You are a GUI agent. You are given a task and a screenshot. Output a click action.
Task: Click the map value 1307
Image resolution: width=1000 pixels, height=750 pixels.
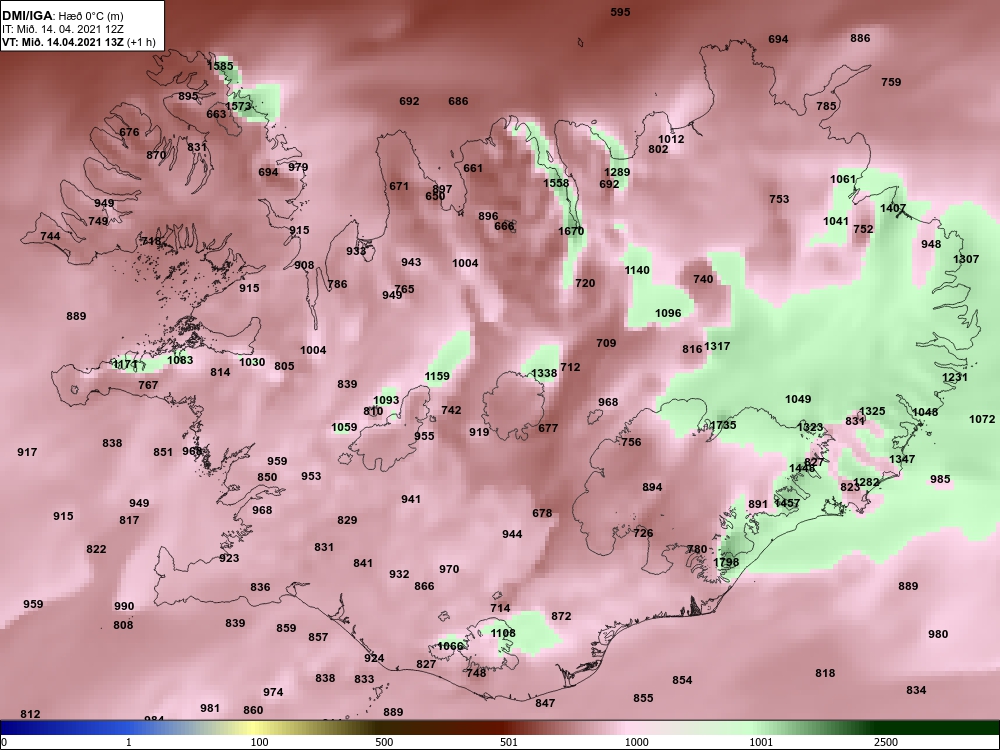click(x=966, y=259)
